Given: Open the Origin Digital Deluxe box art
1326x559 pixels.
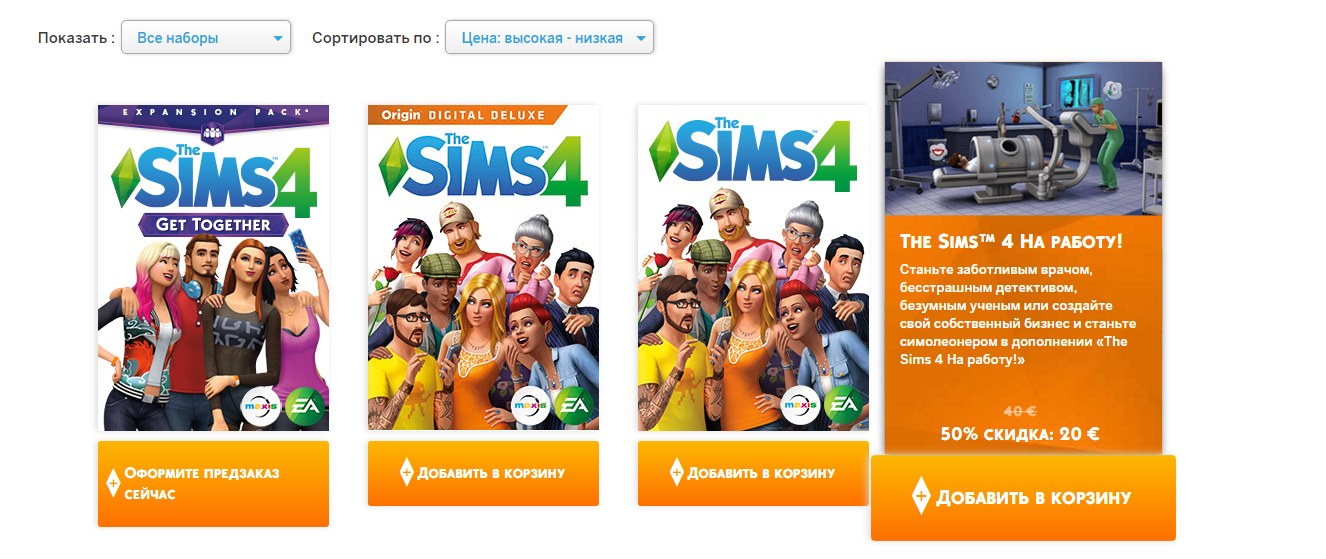Looking at the screenshot, I should (483, 268).
